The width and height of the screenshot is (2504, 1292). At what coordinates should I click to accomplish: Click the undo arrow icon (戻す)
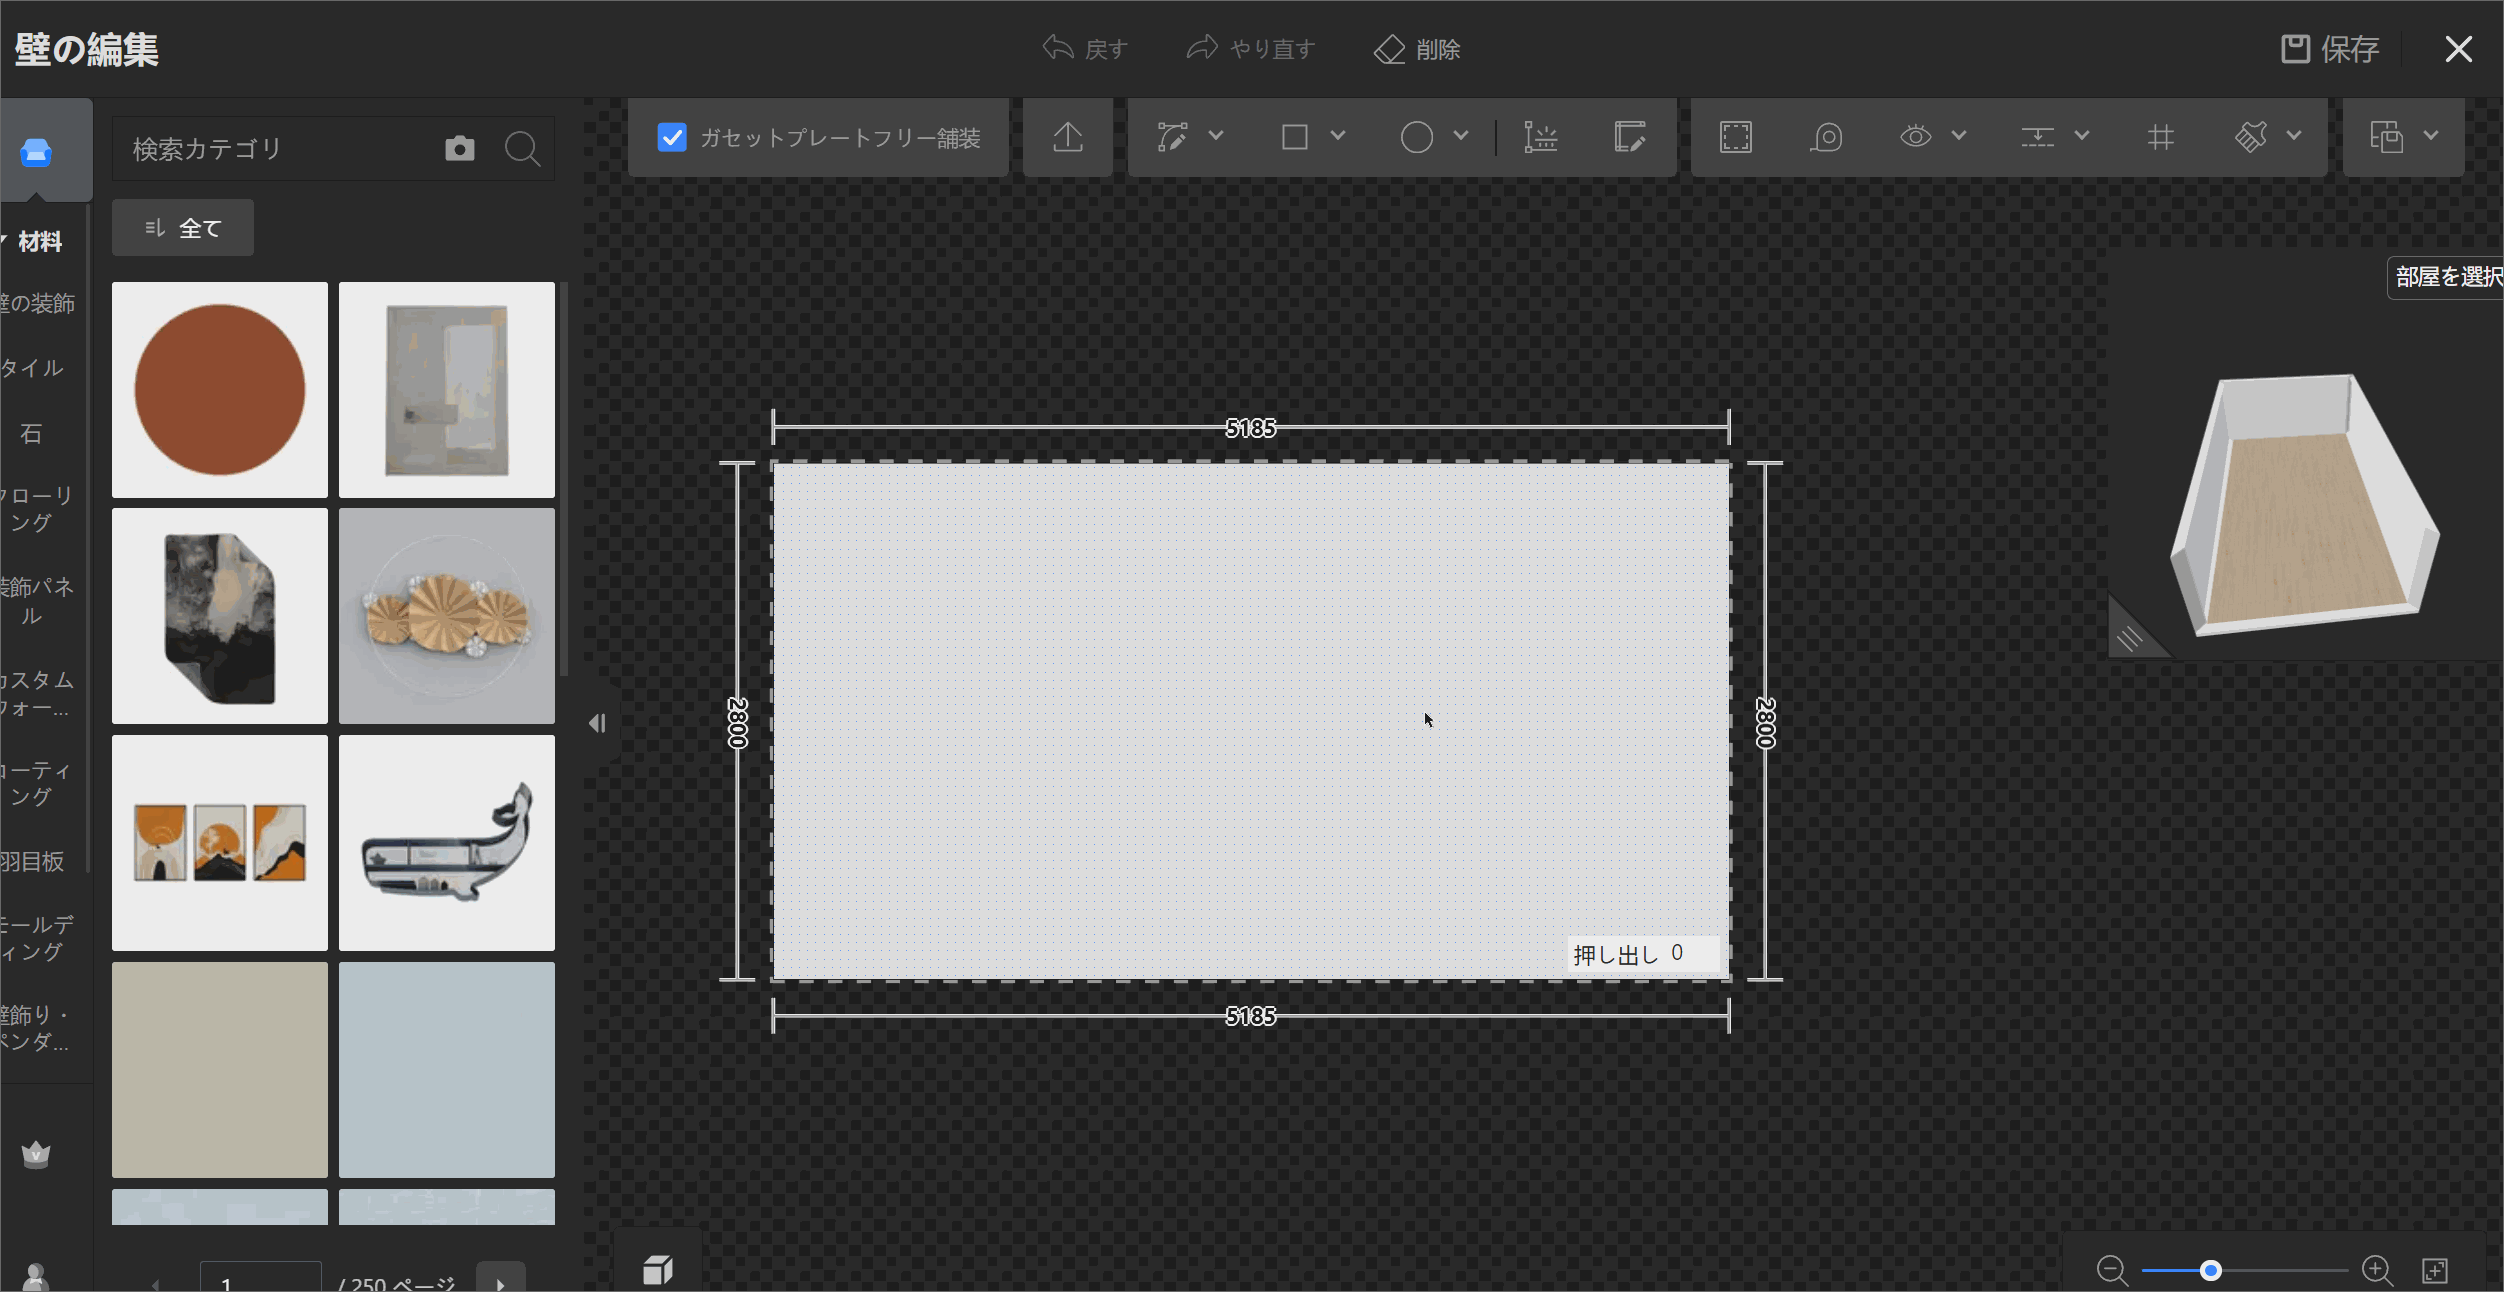(1057, 48)
